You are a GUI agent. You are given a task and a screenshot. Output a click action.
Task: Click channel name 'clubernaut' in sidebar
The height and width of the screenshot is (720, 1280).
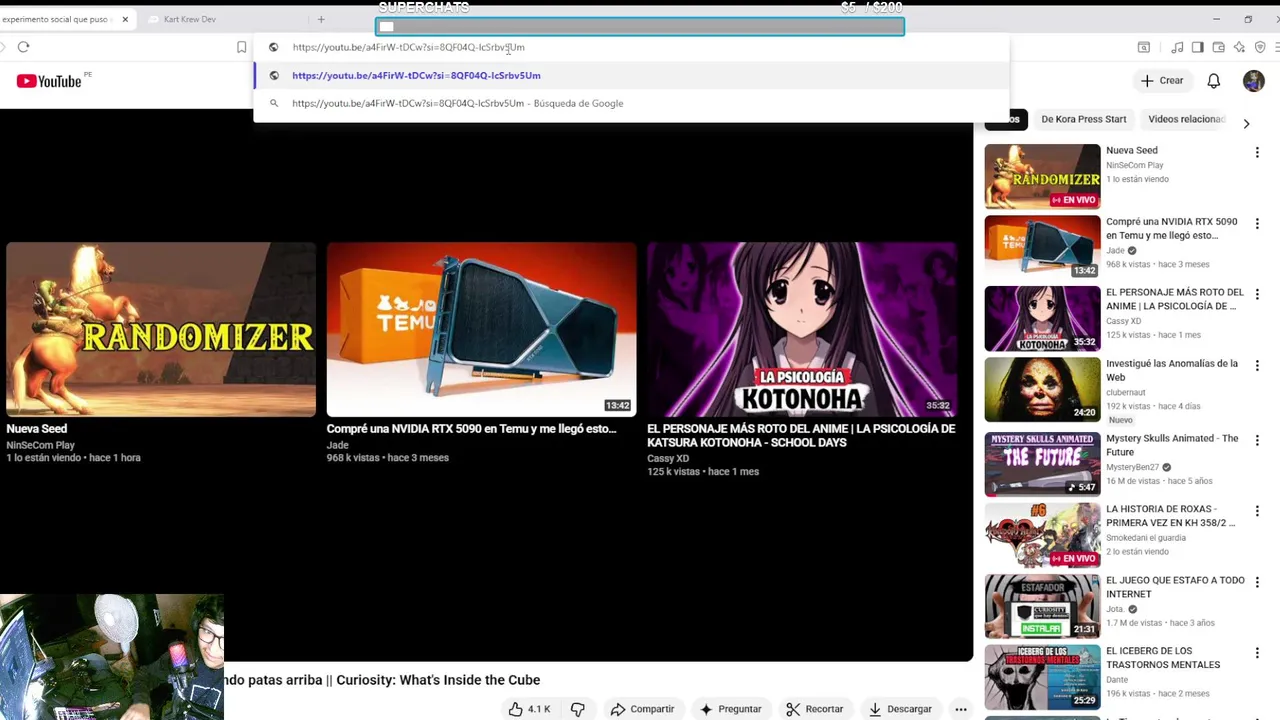[1126, 393]
